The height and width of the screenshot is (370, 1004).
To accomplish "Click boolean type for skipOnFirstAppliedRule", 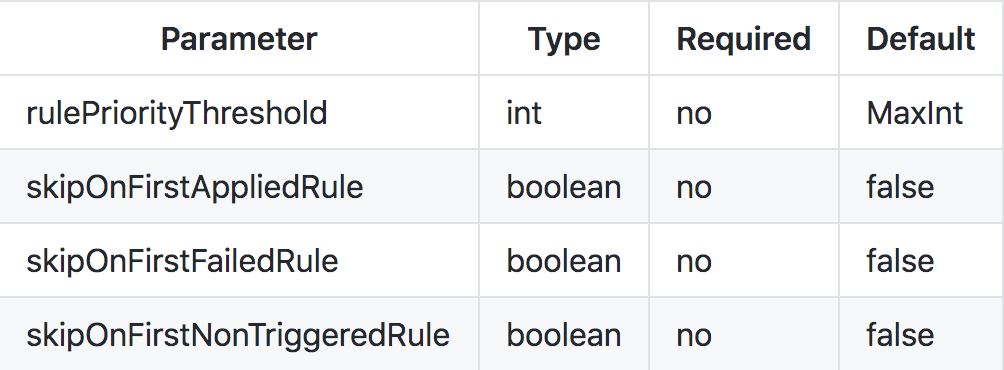I will pos(563,187).
